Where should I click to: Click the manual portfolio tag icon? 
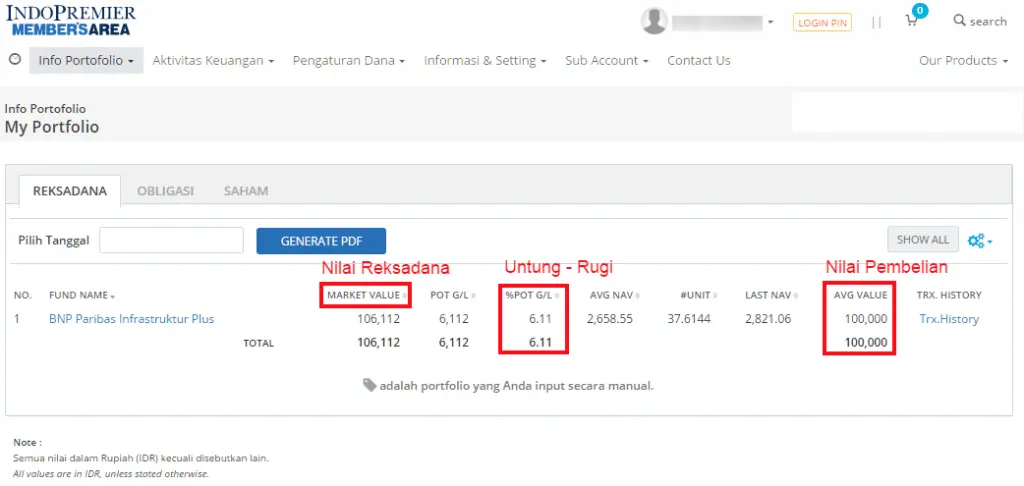[370, 385]
